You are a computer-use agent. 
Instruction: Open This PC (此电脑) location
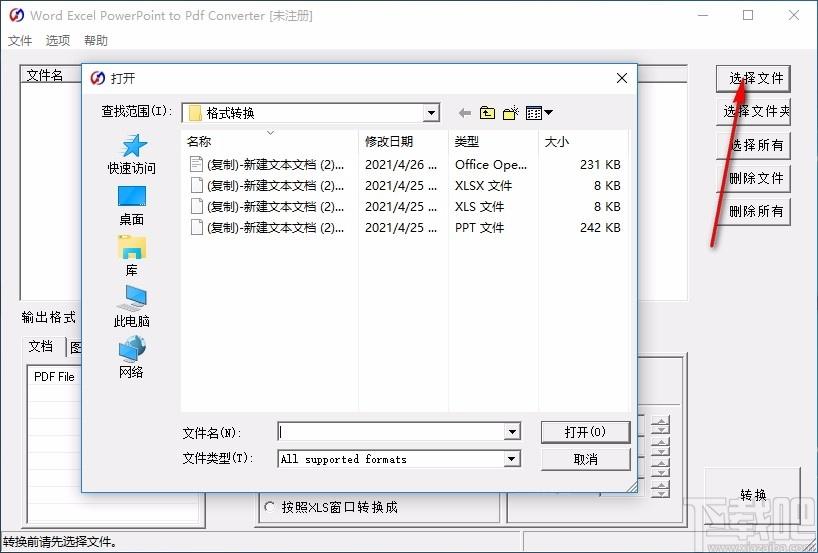[131, 307]
